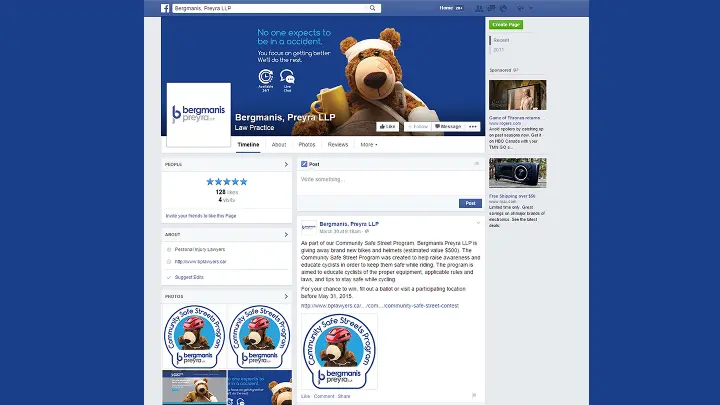Click the Like button on cover photo
The width and height of the screenshot is (720, 405).
(x=388, y=127)
